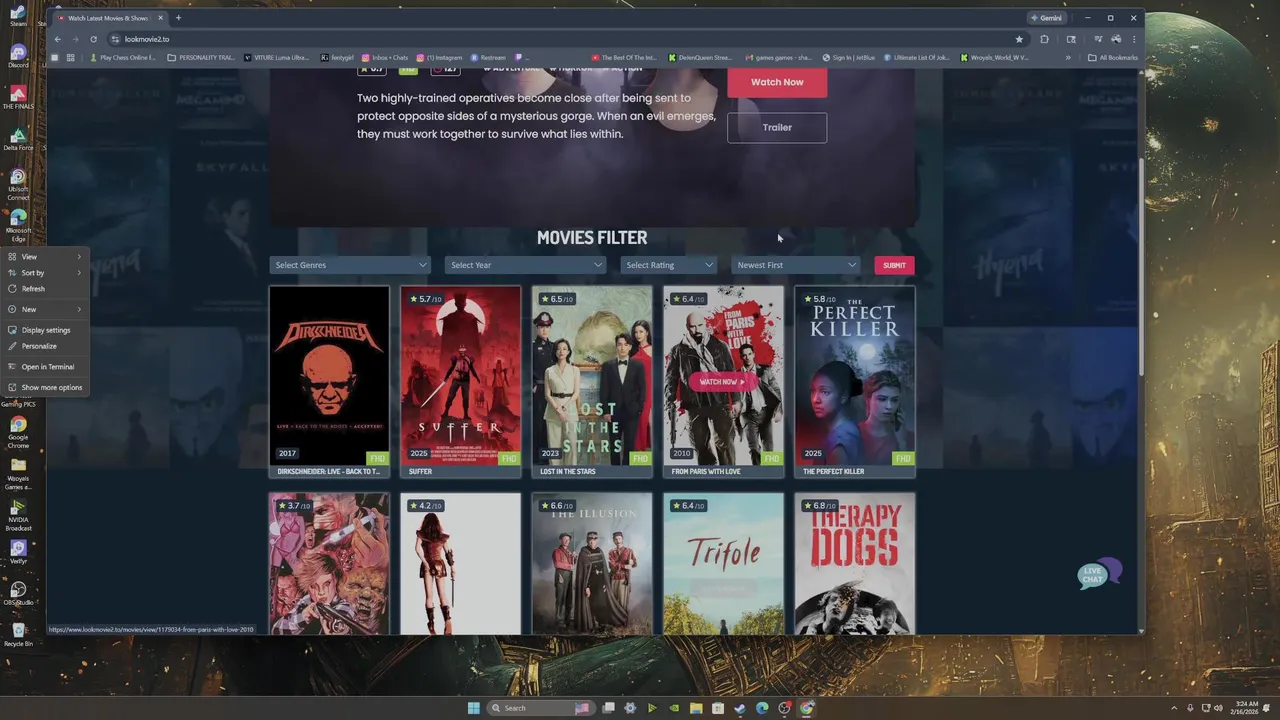Open the All Bookmarks folder
This screenshot has width=1280, height=720.
pyautogui.click(x=1113, y=58)
